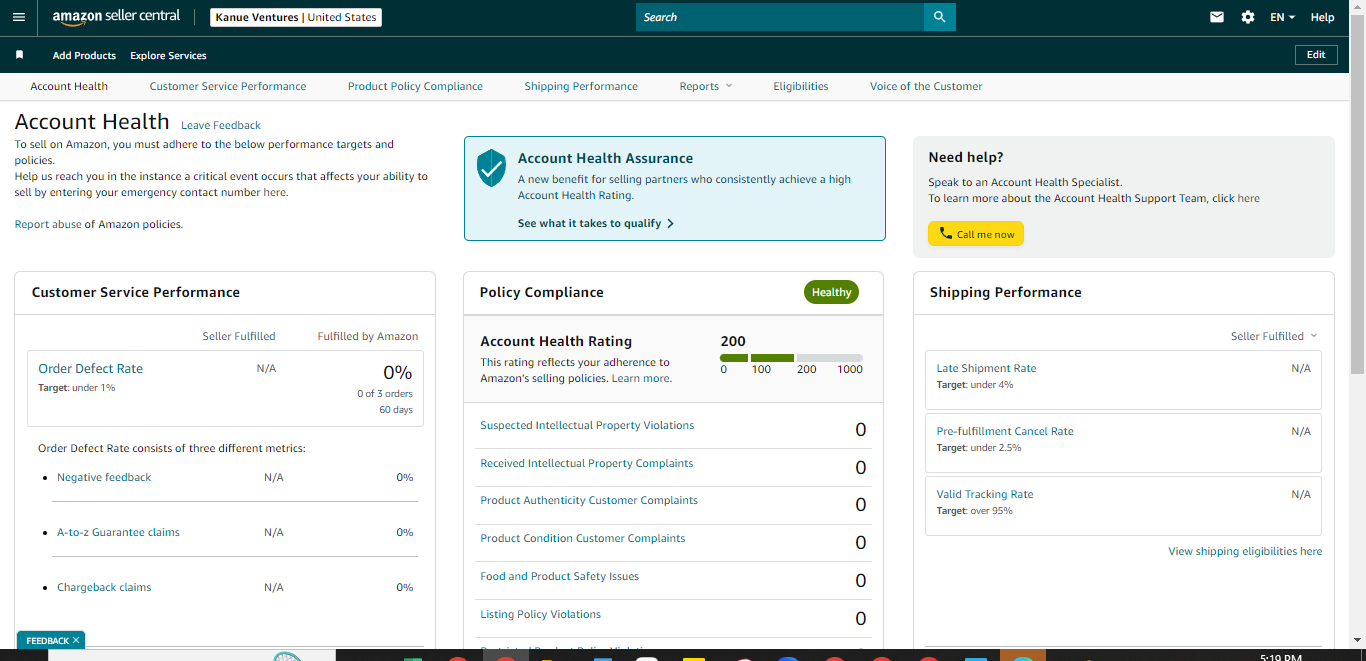
Task: Click the phone icon in Call me now
Action: (x=945, y=234)
